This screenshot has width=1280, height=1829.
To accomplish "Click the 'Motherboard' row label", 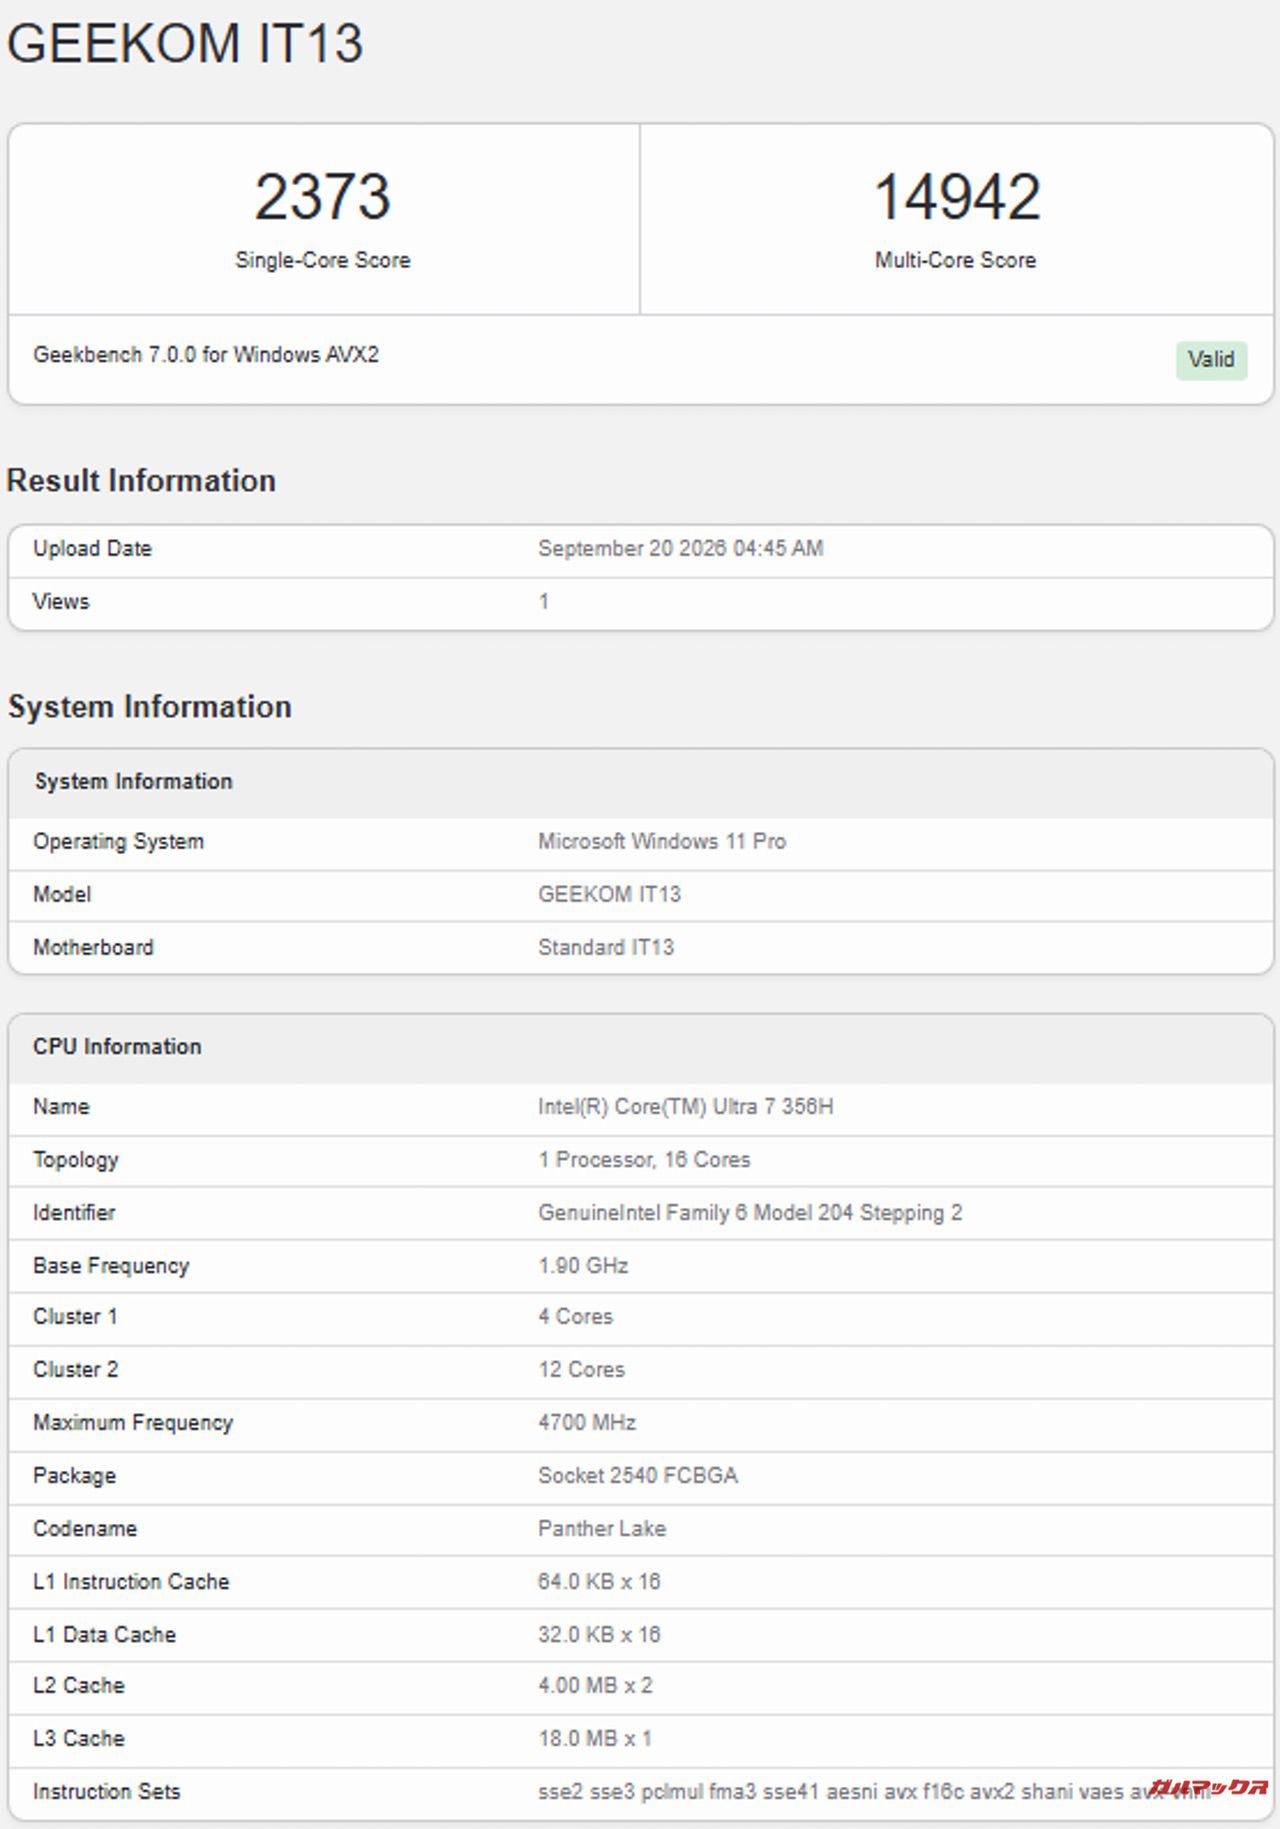I will point(93,947).
